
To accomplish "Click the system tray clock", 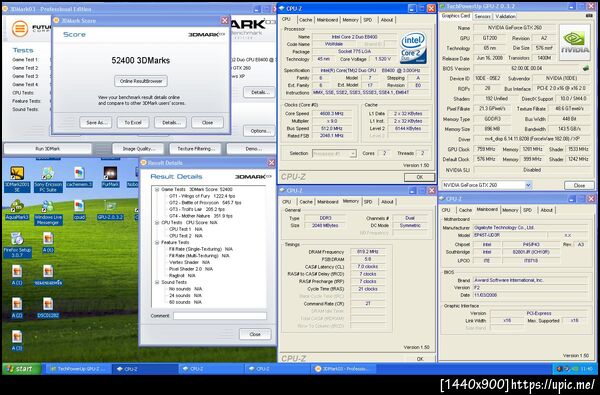I will (x=585, y=369).
